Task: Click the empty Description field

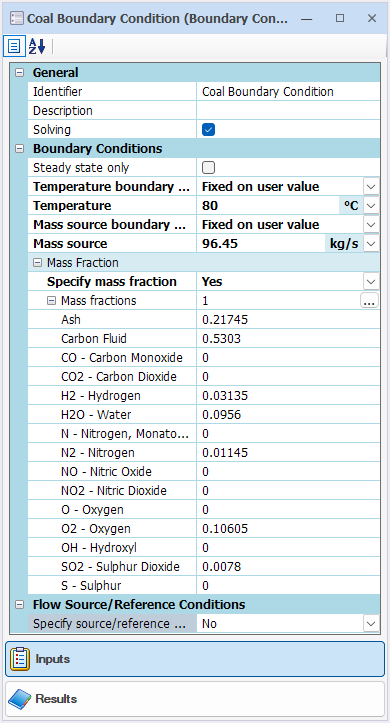Action: 288,111
